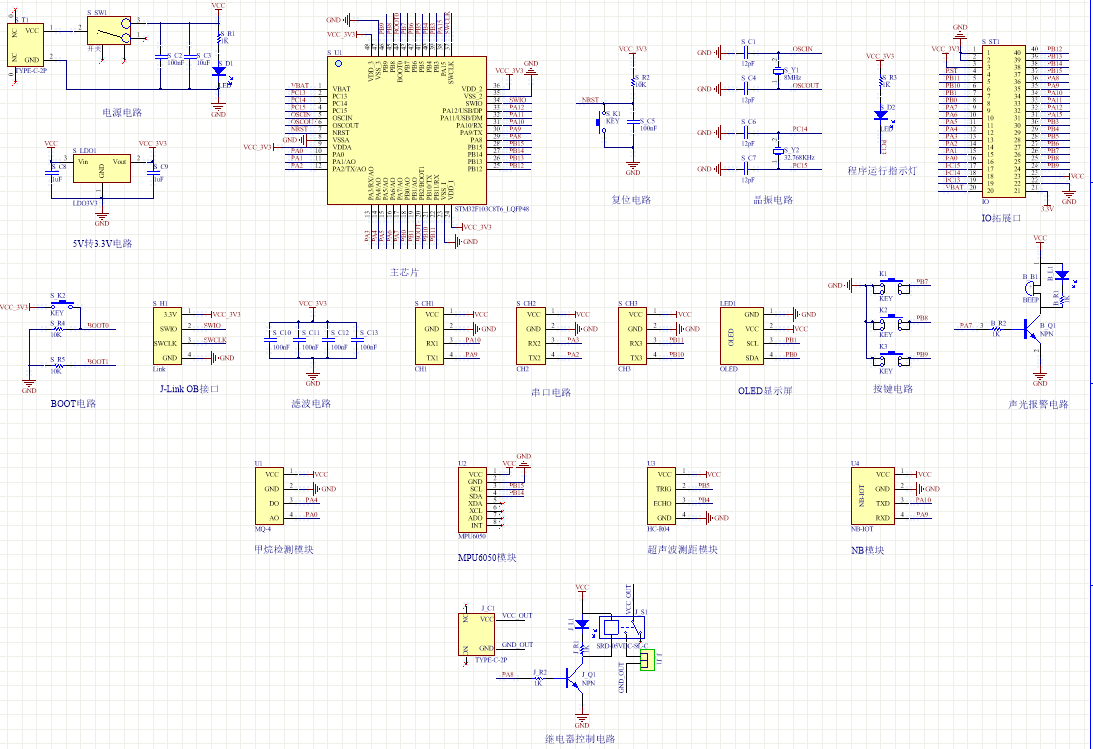Select the J_Q1 NPN relay driver transistor

tap(574, 677)
